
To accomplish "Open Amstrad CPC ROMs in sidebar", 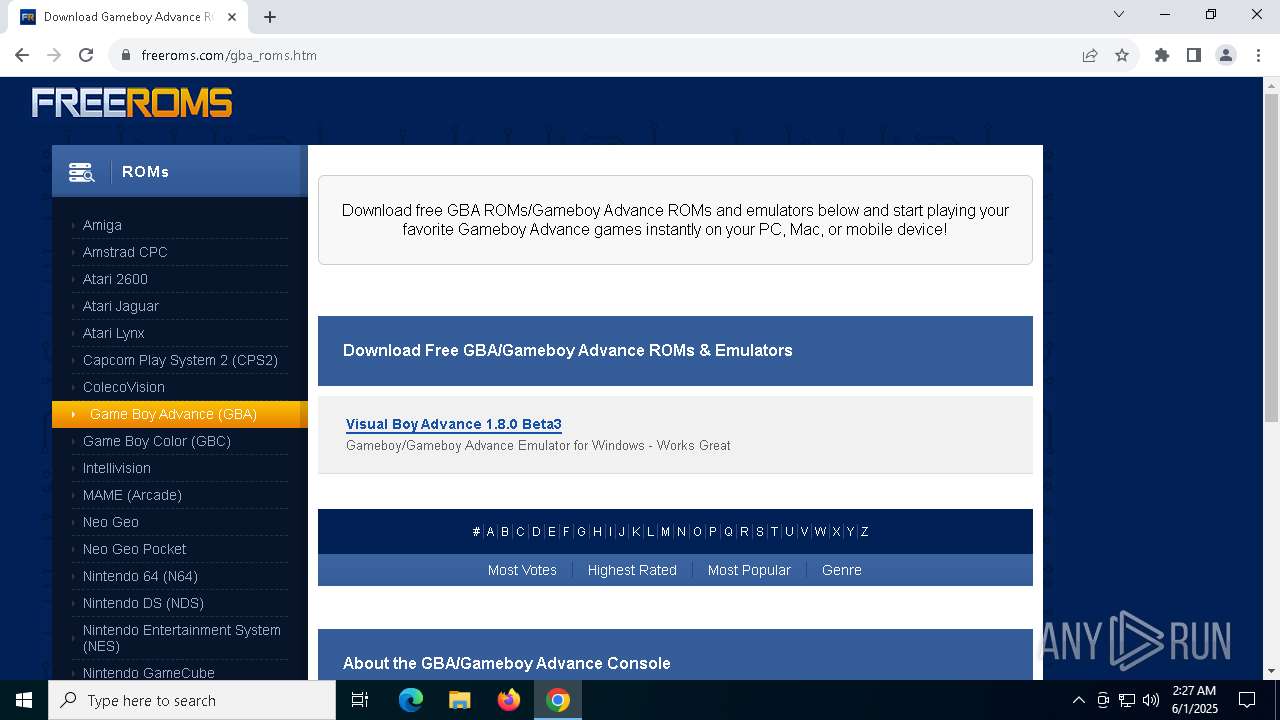I will click(x=125, y=252).
